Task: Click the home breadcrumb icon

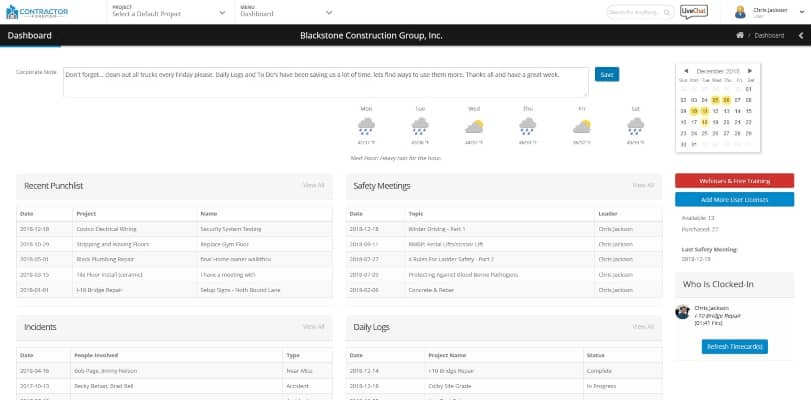Action: 740,35
